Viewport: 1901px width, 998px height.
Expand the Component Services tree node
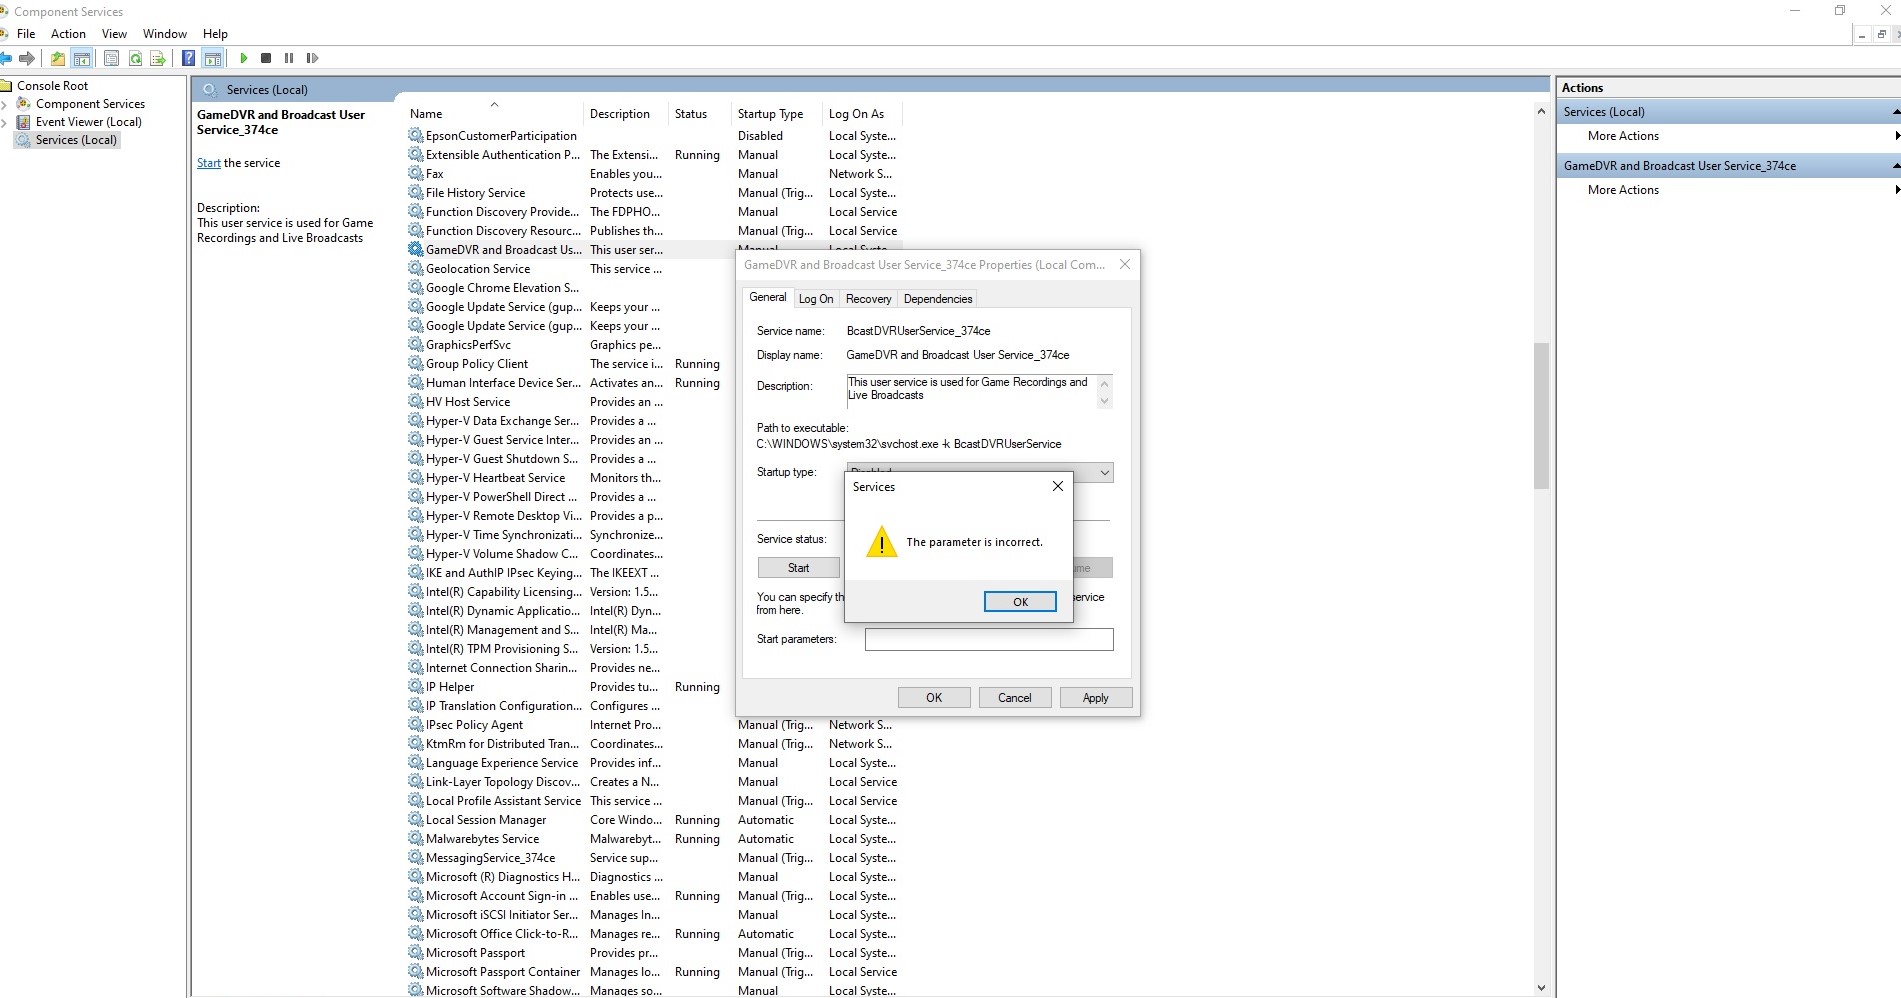tap(5, 104)
